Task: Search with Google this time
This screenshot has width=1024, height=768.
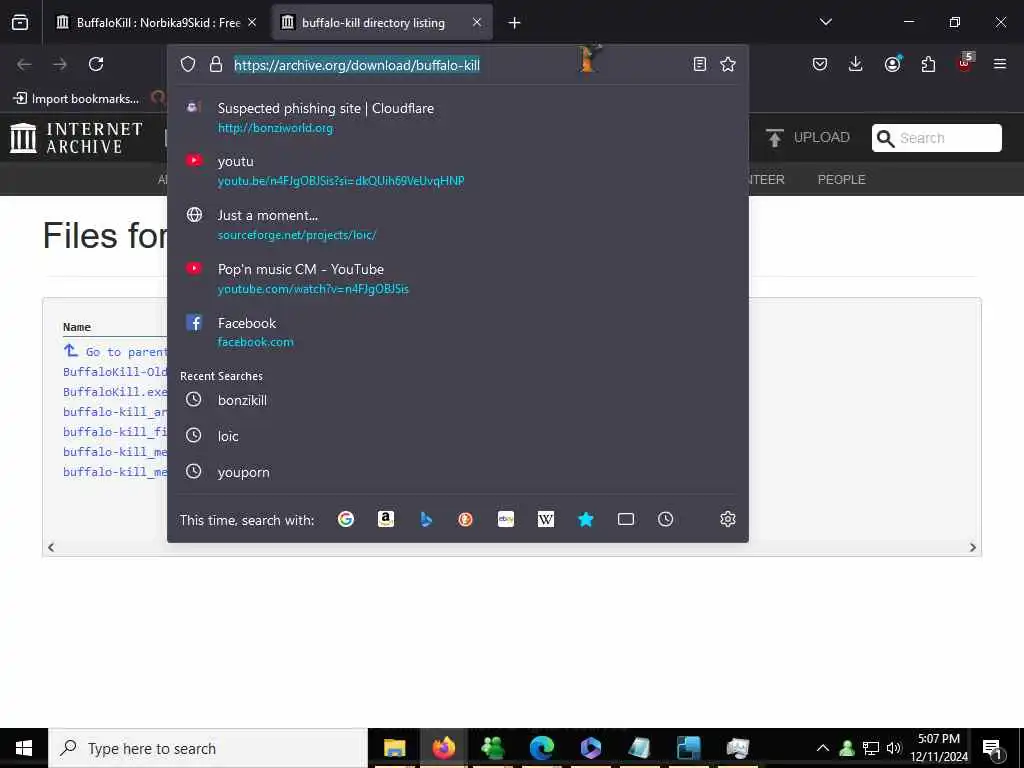Action: [x=345, y=519]
